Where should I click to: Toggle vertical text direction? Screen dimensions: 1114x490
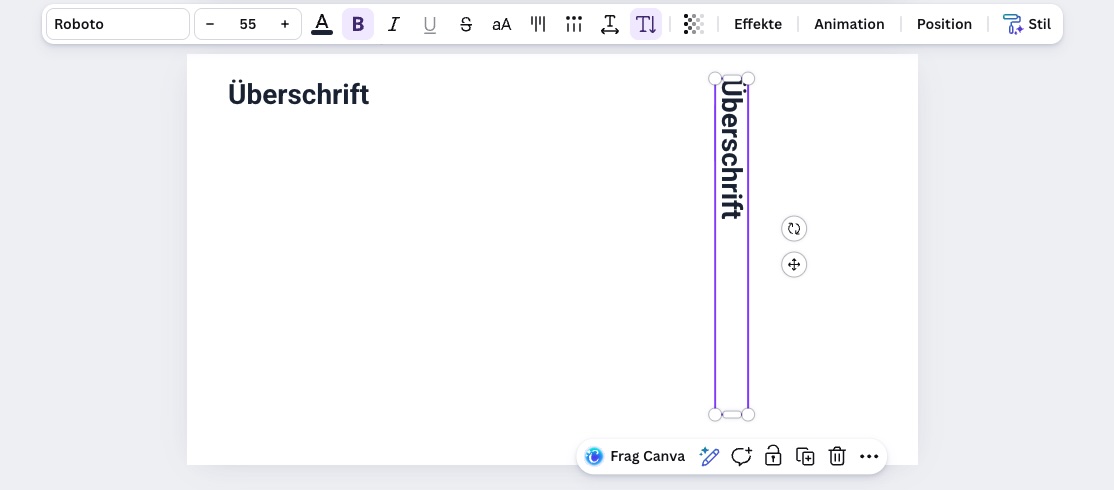(x=646, y=24)
